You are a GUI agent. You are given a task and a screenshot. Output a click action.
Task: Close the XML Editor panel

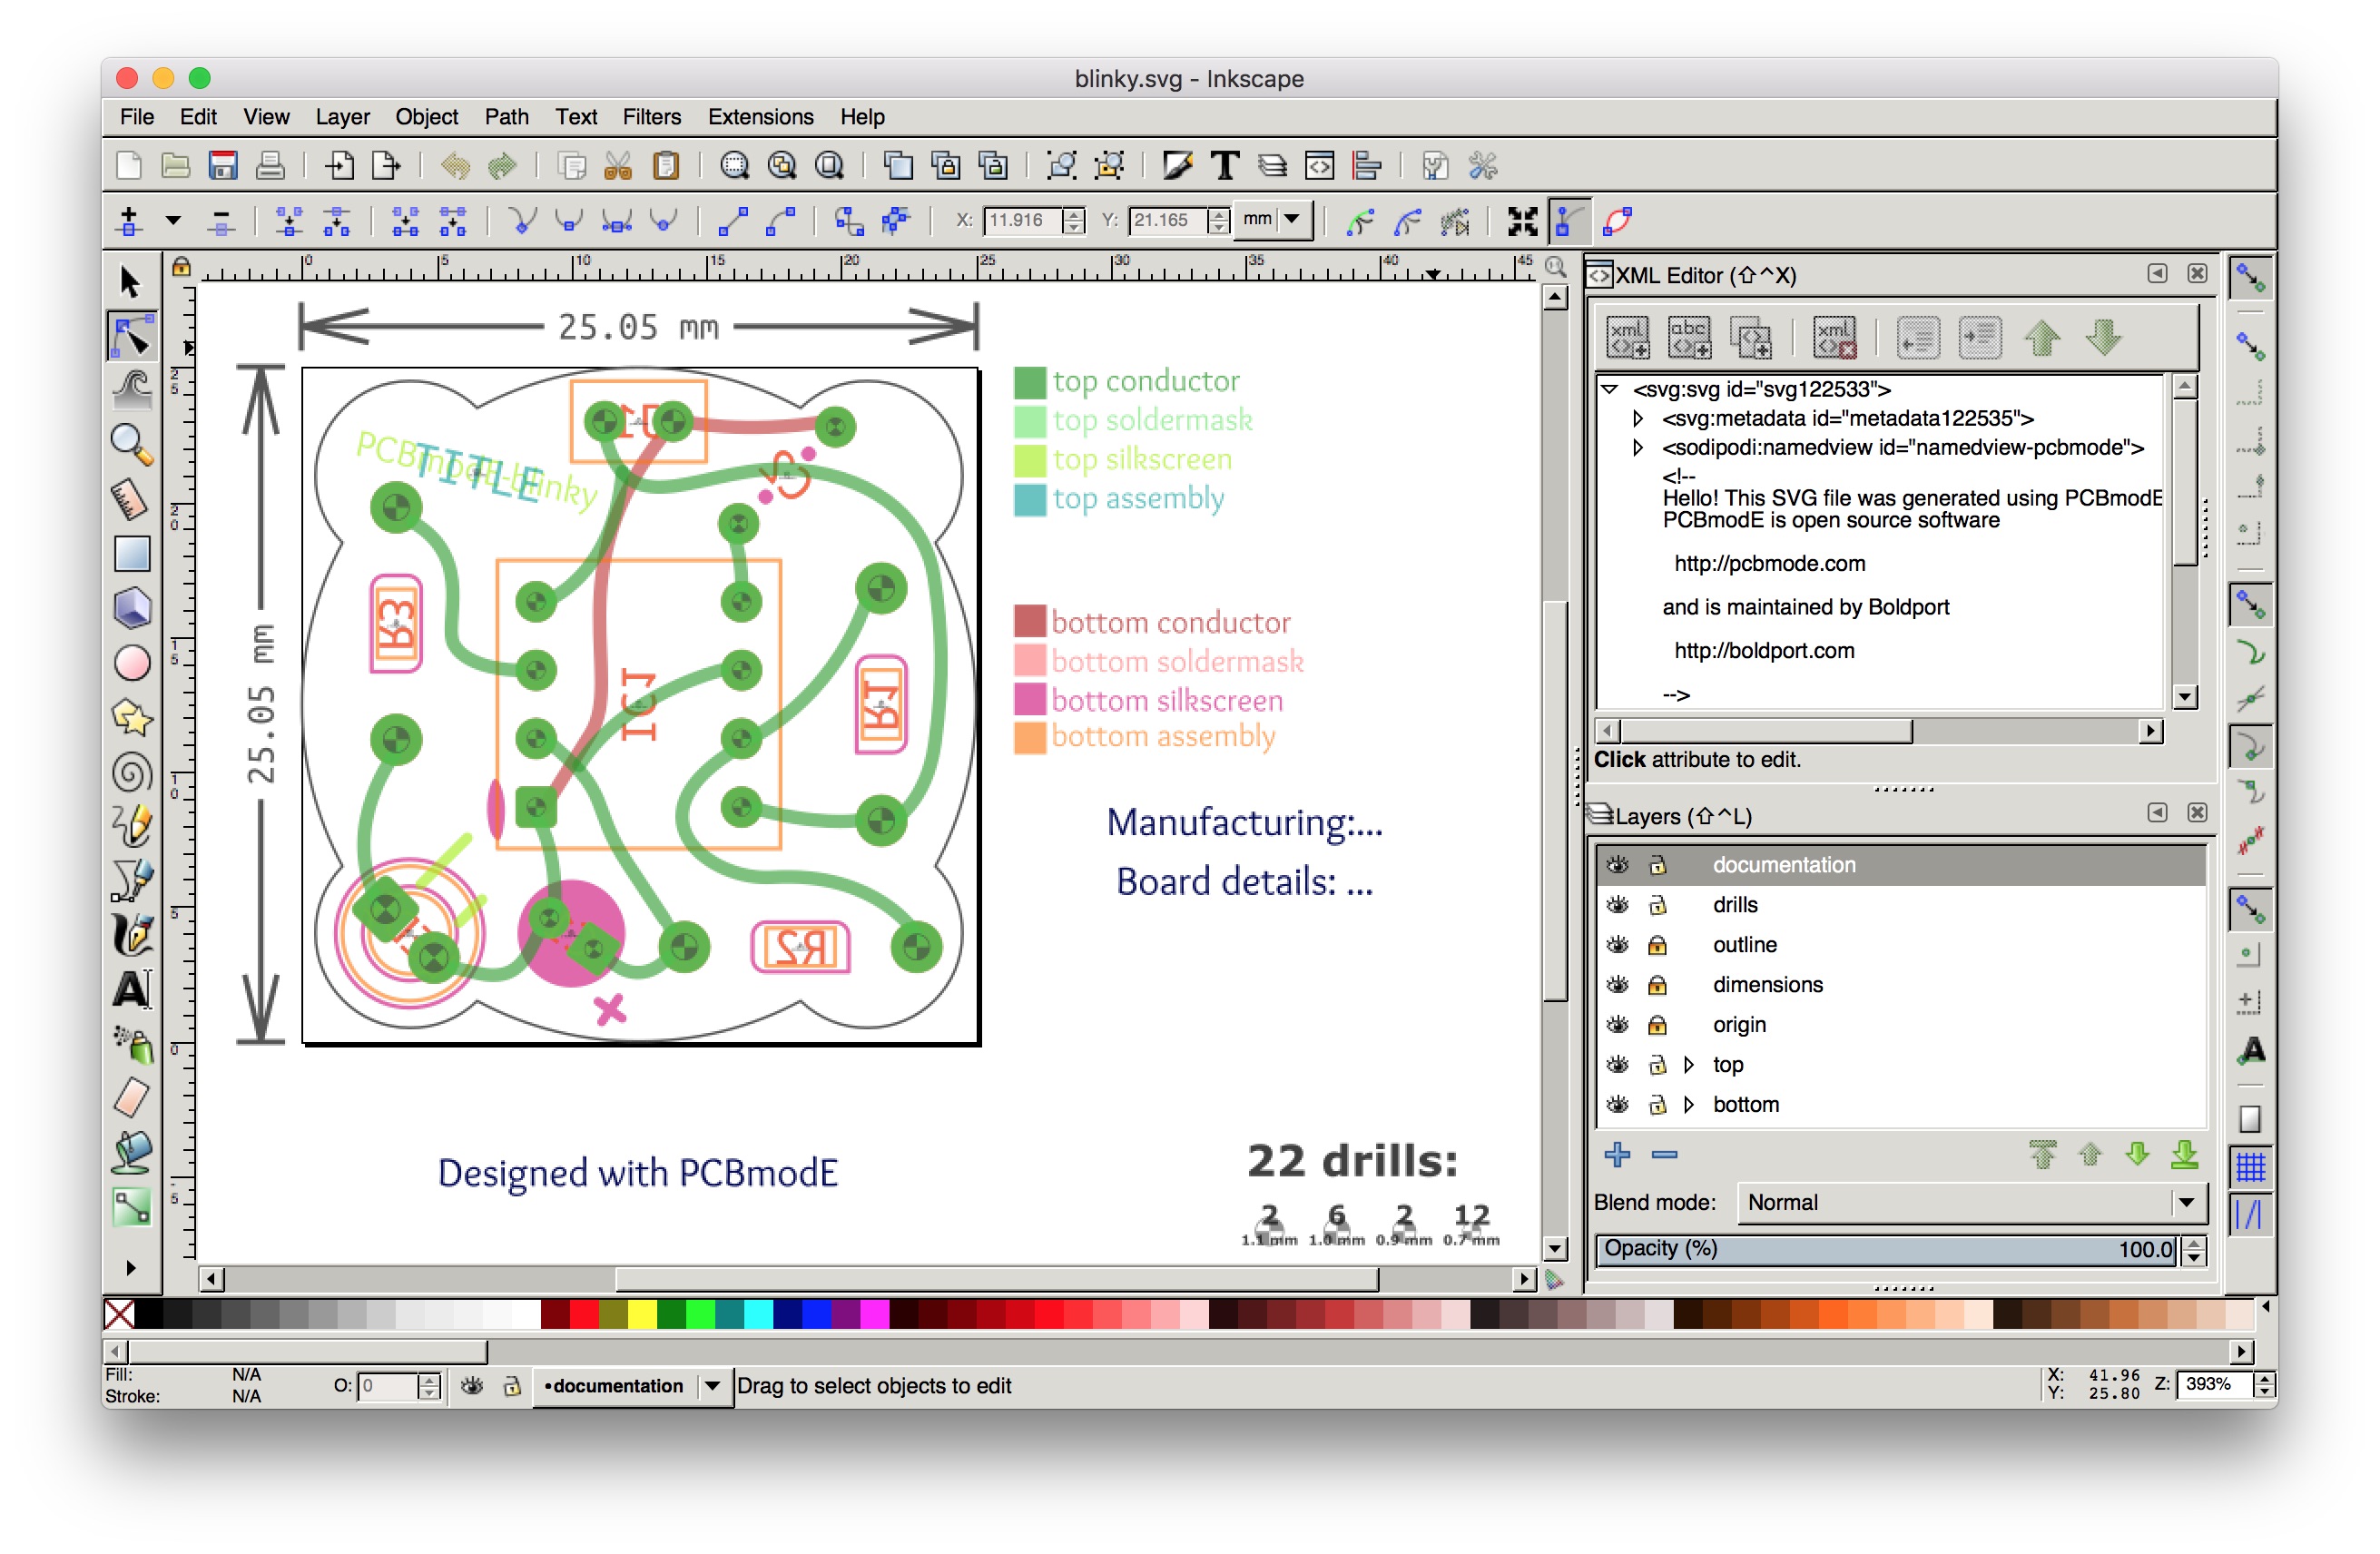[x=2197, y=273]
